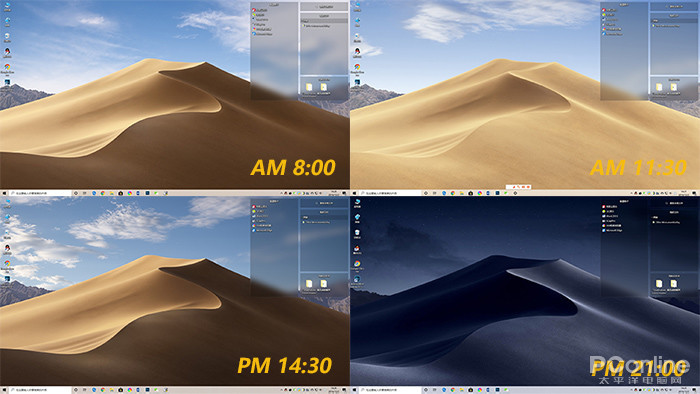Click the camera icon in AM 11:30 screenshot's taskbar
Screen dimensions: 700x394
(x=471, y=193)
